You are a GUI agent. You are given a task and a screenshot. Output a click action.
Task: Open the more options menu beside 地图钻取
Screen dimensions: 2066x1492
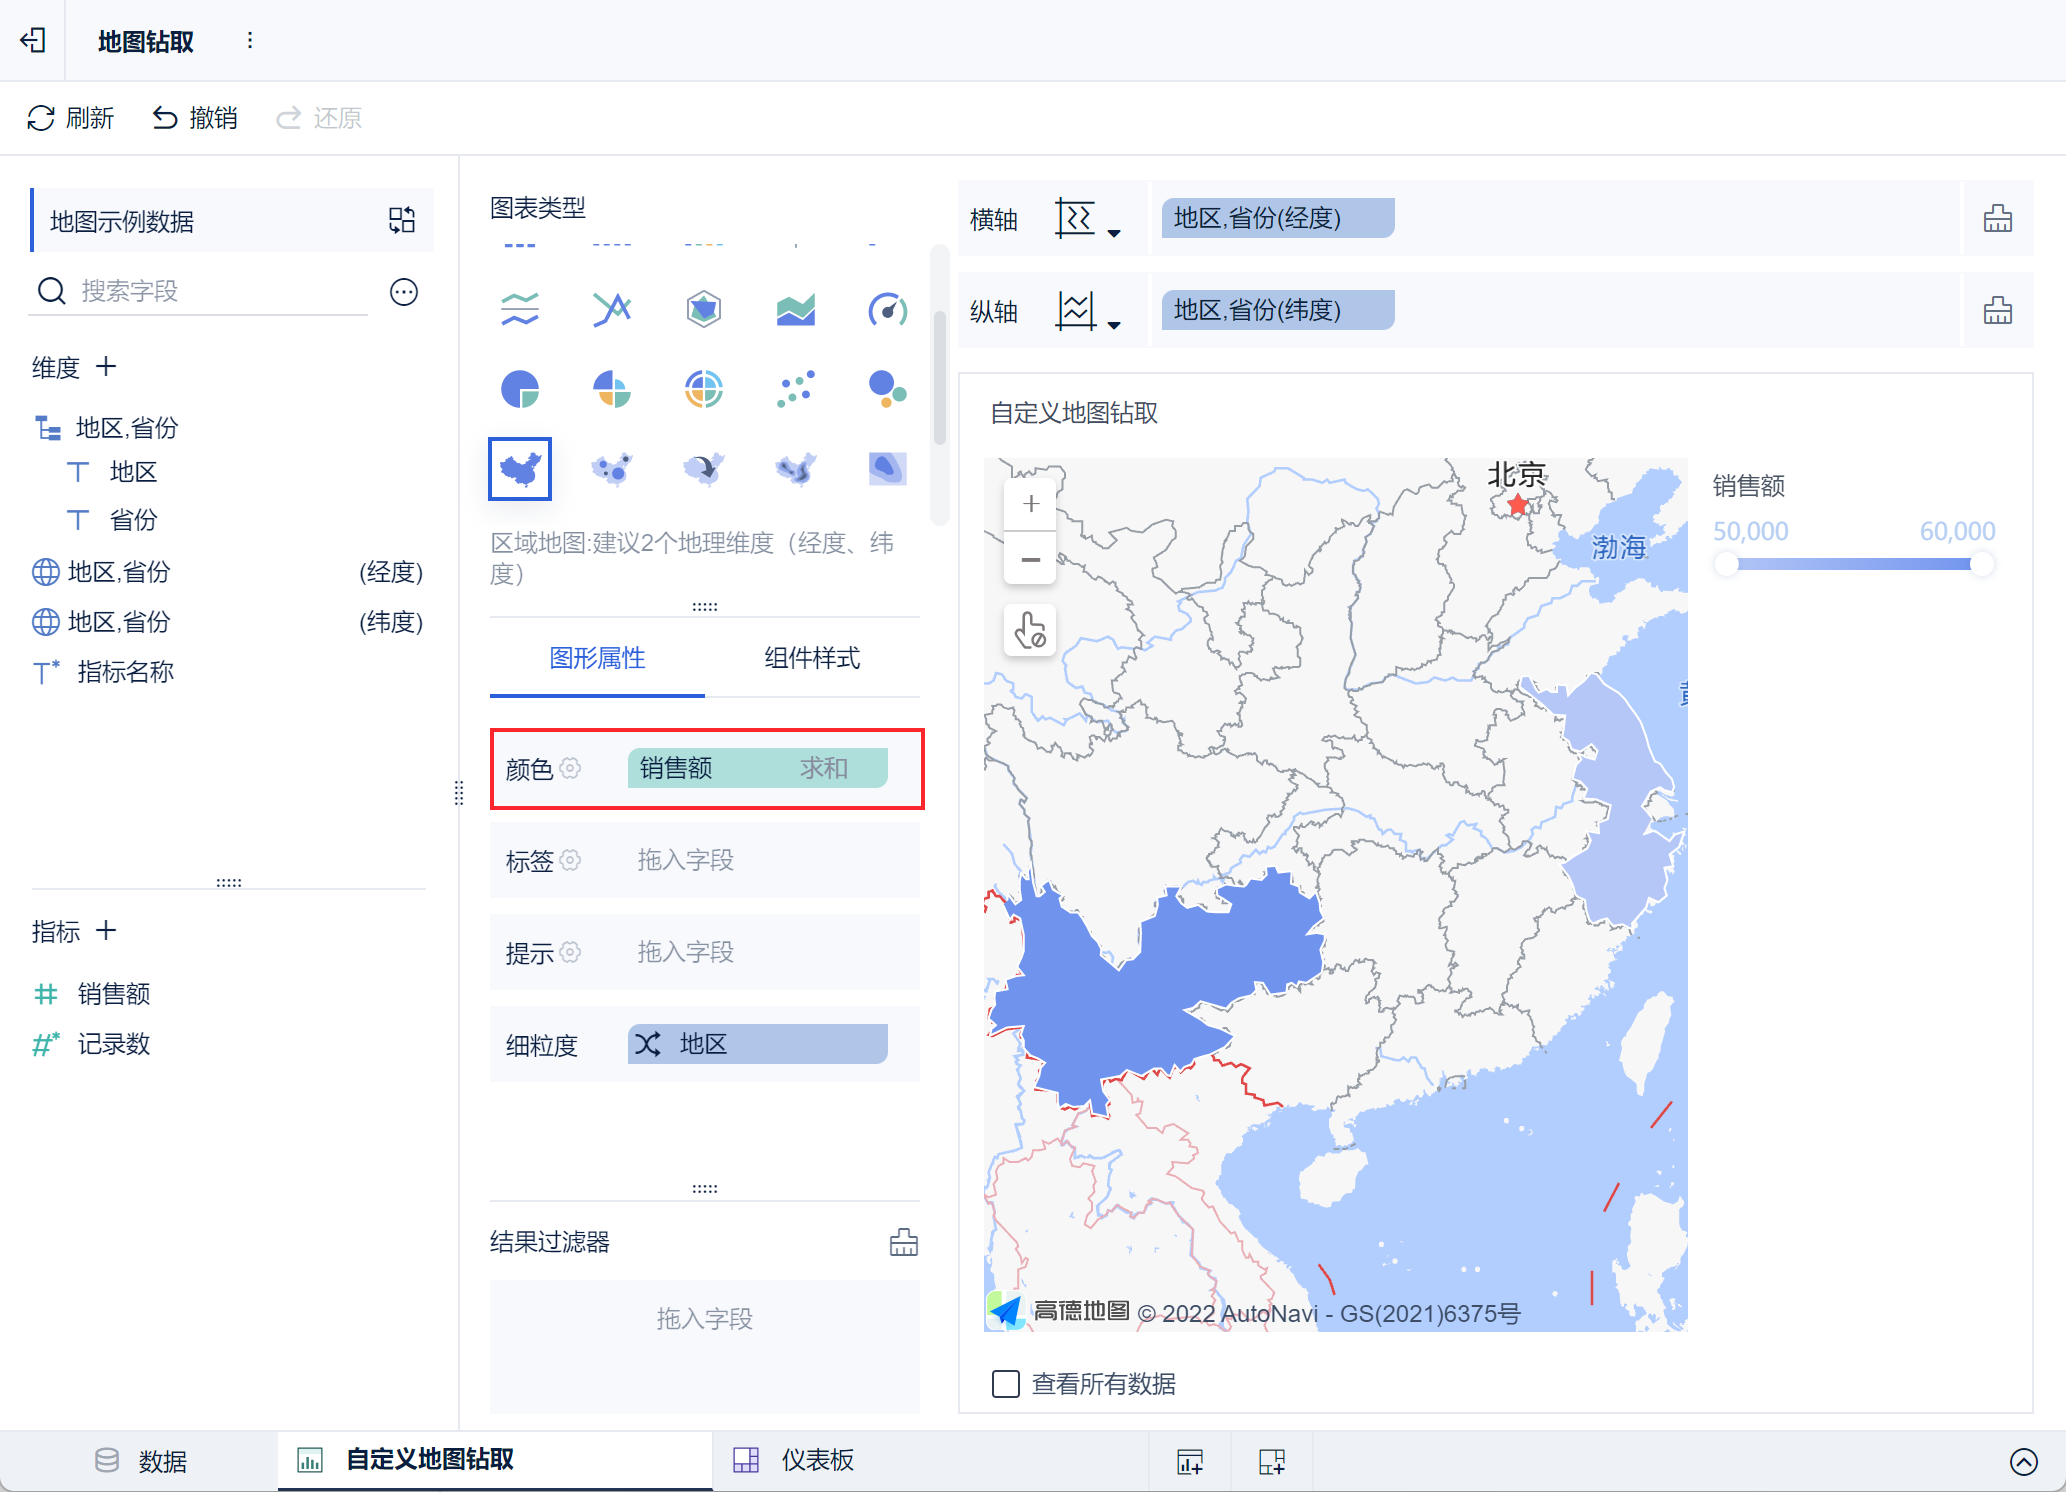coord(250,40)
